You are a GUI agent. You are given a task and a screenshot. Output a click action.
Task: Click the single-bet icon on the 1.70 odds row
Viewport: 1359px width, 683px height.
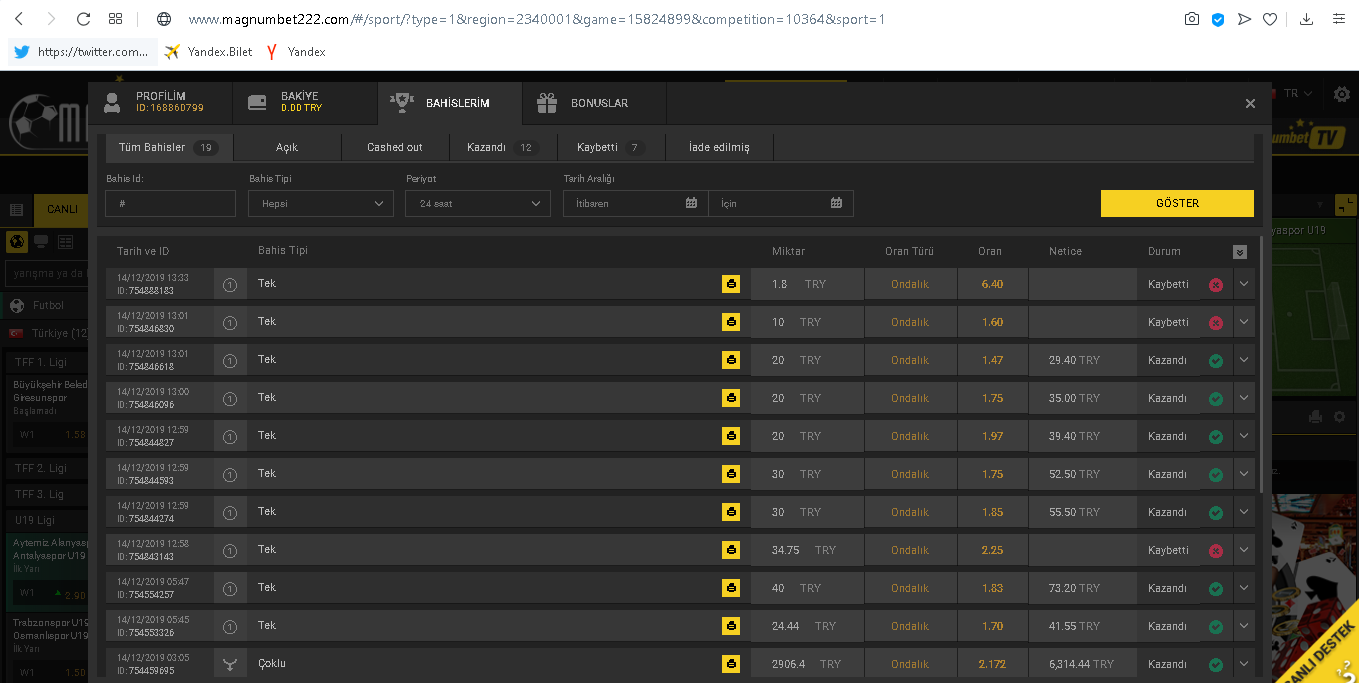point(230,627)
